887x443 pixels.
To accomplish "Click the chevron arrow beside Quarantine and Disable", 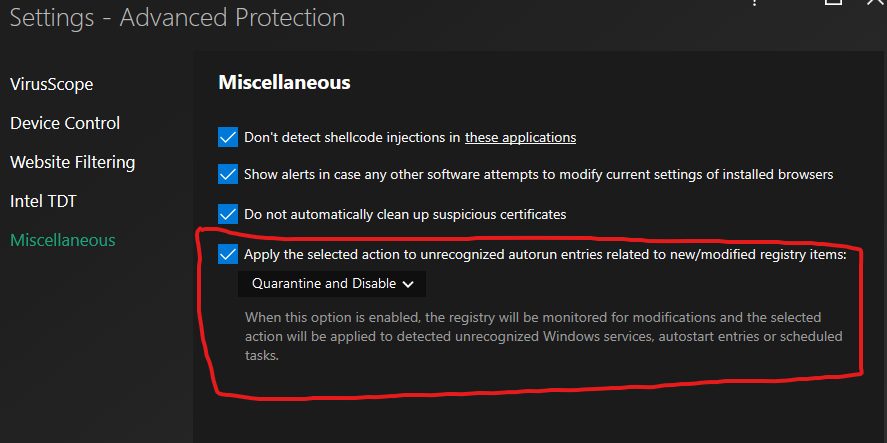I will [408, 284].
